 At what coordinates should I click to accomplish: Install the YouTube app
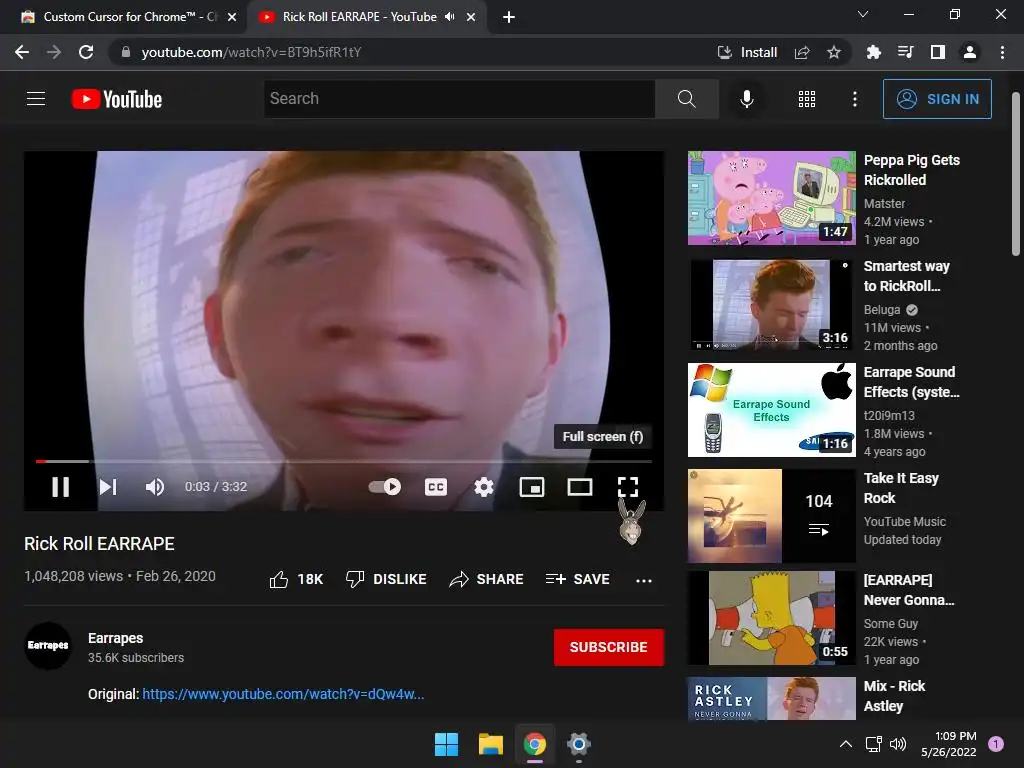[747, 52]
